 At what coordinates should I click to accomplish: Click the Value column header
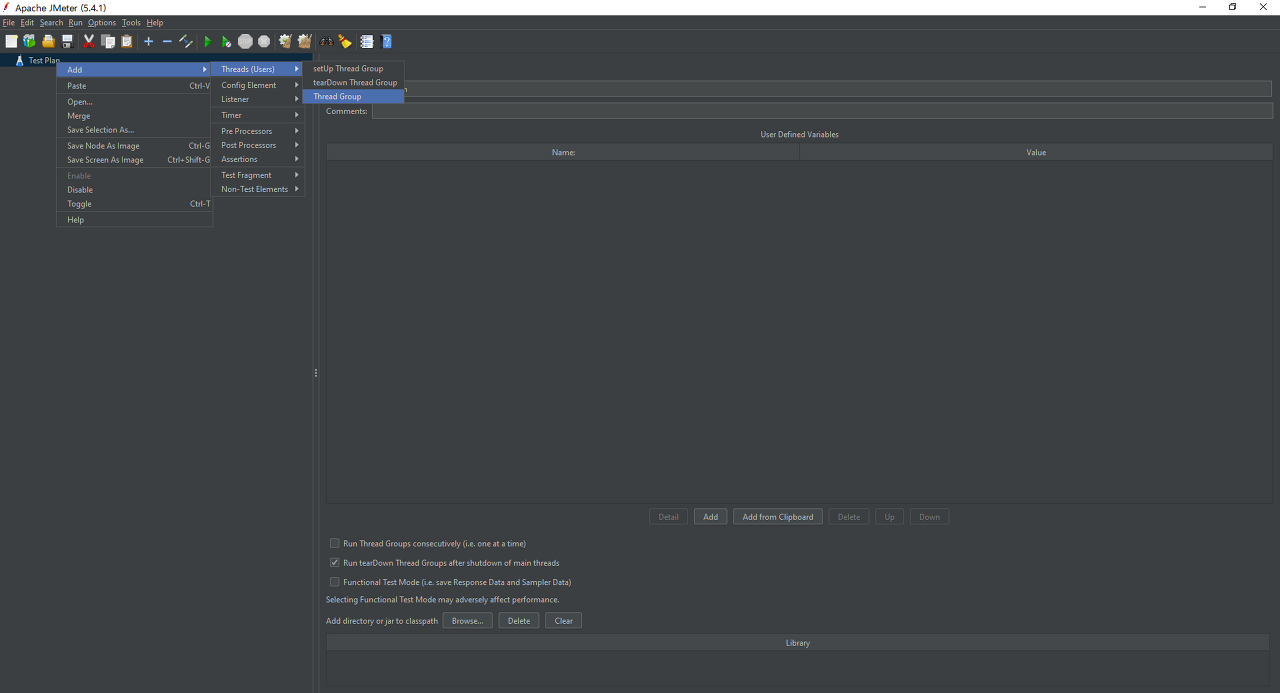click(1036, 152)
